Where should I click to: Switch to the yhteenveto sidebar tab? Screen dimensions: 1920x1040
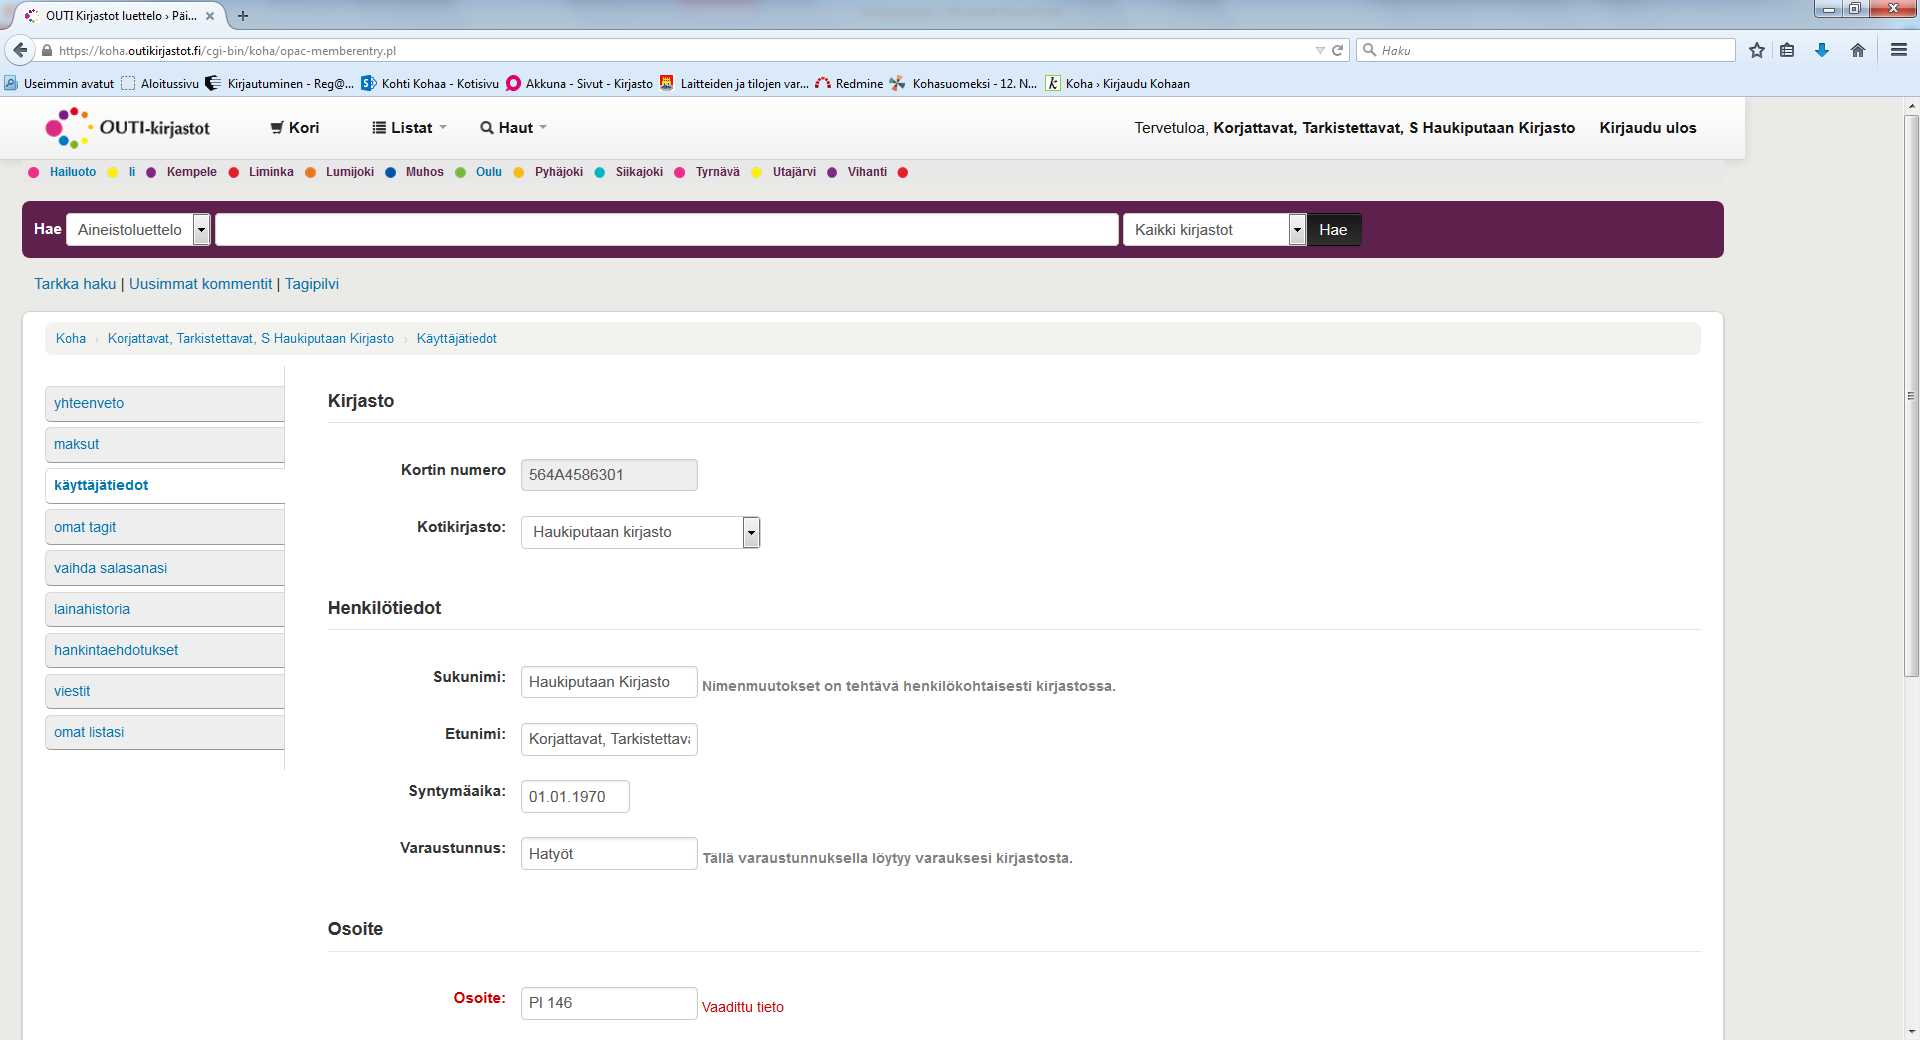(165, 403)
